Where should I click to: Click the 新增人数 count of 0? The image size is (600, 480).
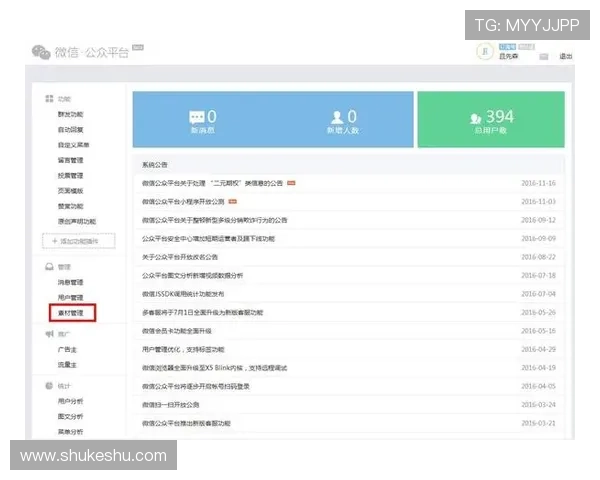(x=352, y=116)
